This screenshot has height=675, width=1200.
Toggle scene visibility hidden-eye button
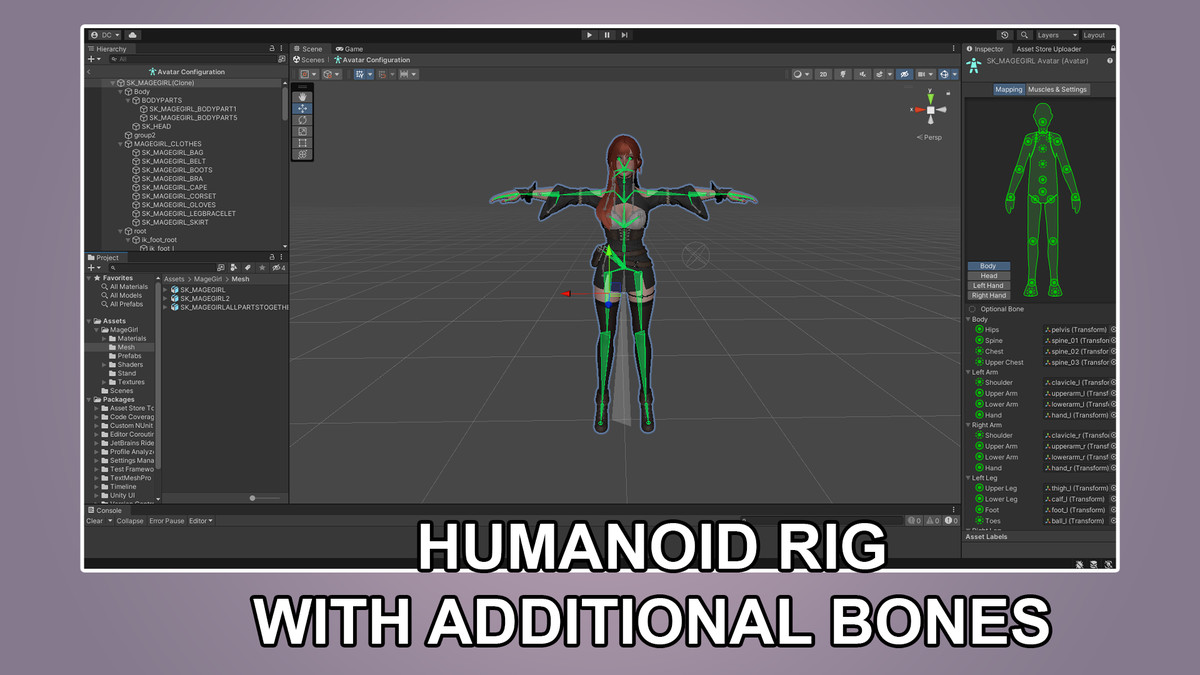point(903,74)
